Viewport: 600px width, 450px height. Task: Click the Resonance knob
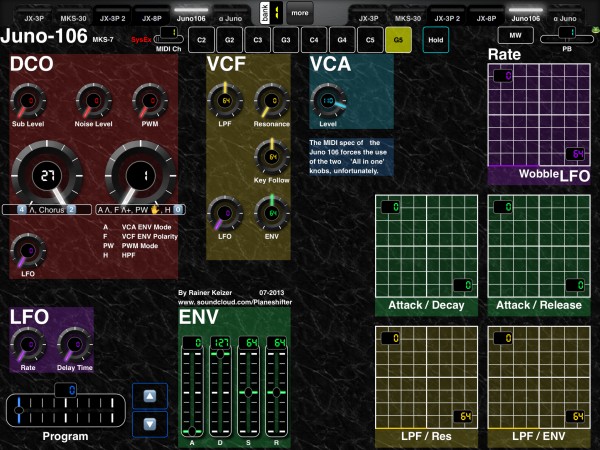coord(272,101)
